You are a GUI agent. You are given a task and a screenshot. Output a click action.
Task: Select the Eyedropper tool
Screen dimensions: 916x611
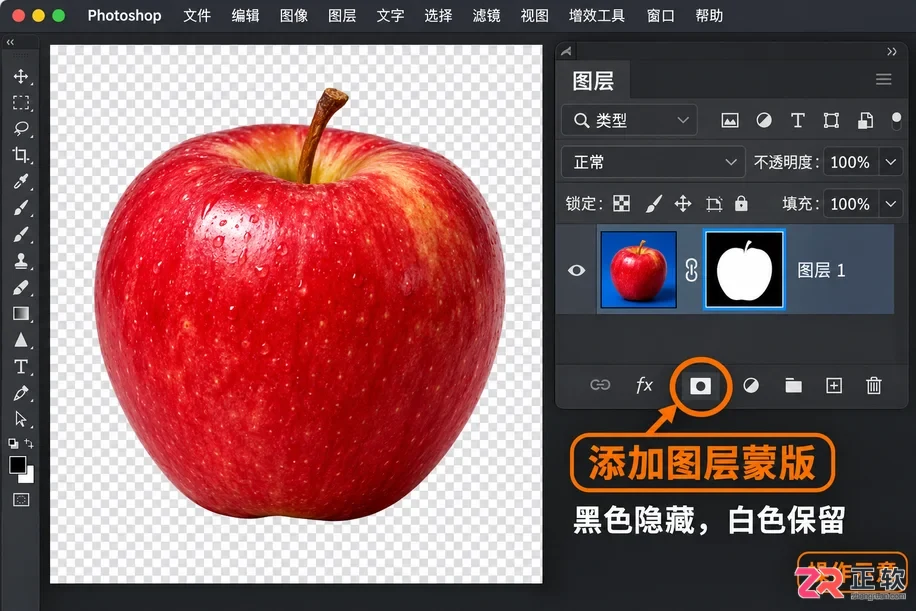[x=21, y=181]
